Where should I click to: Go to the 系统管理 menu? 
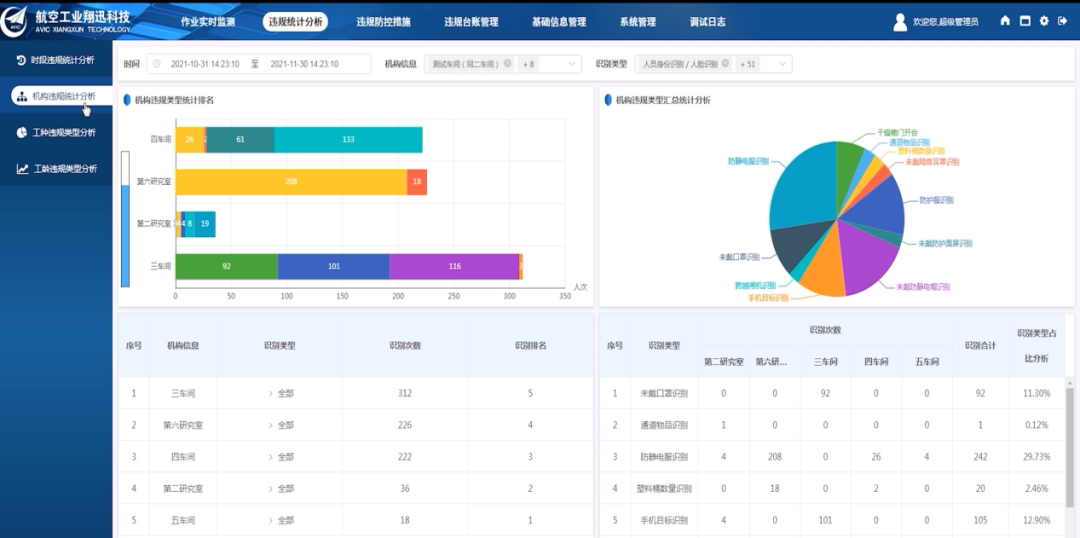coord(638,21)
